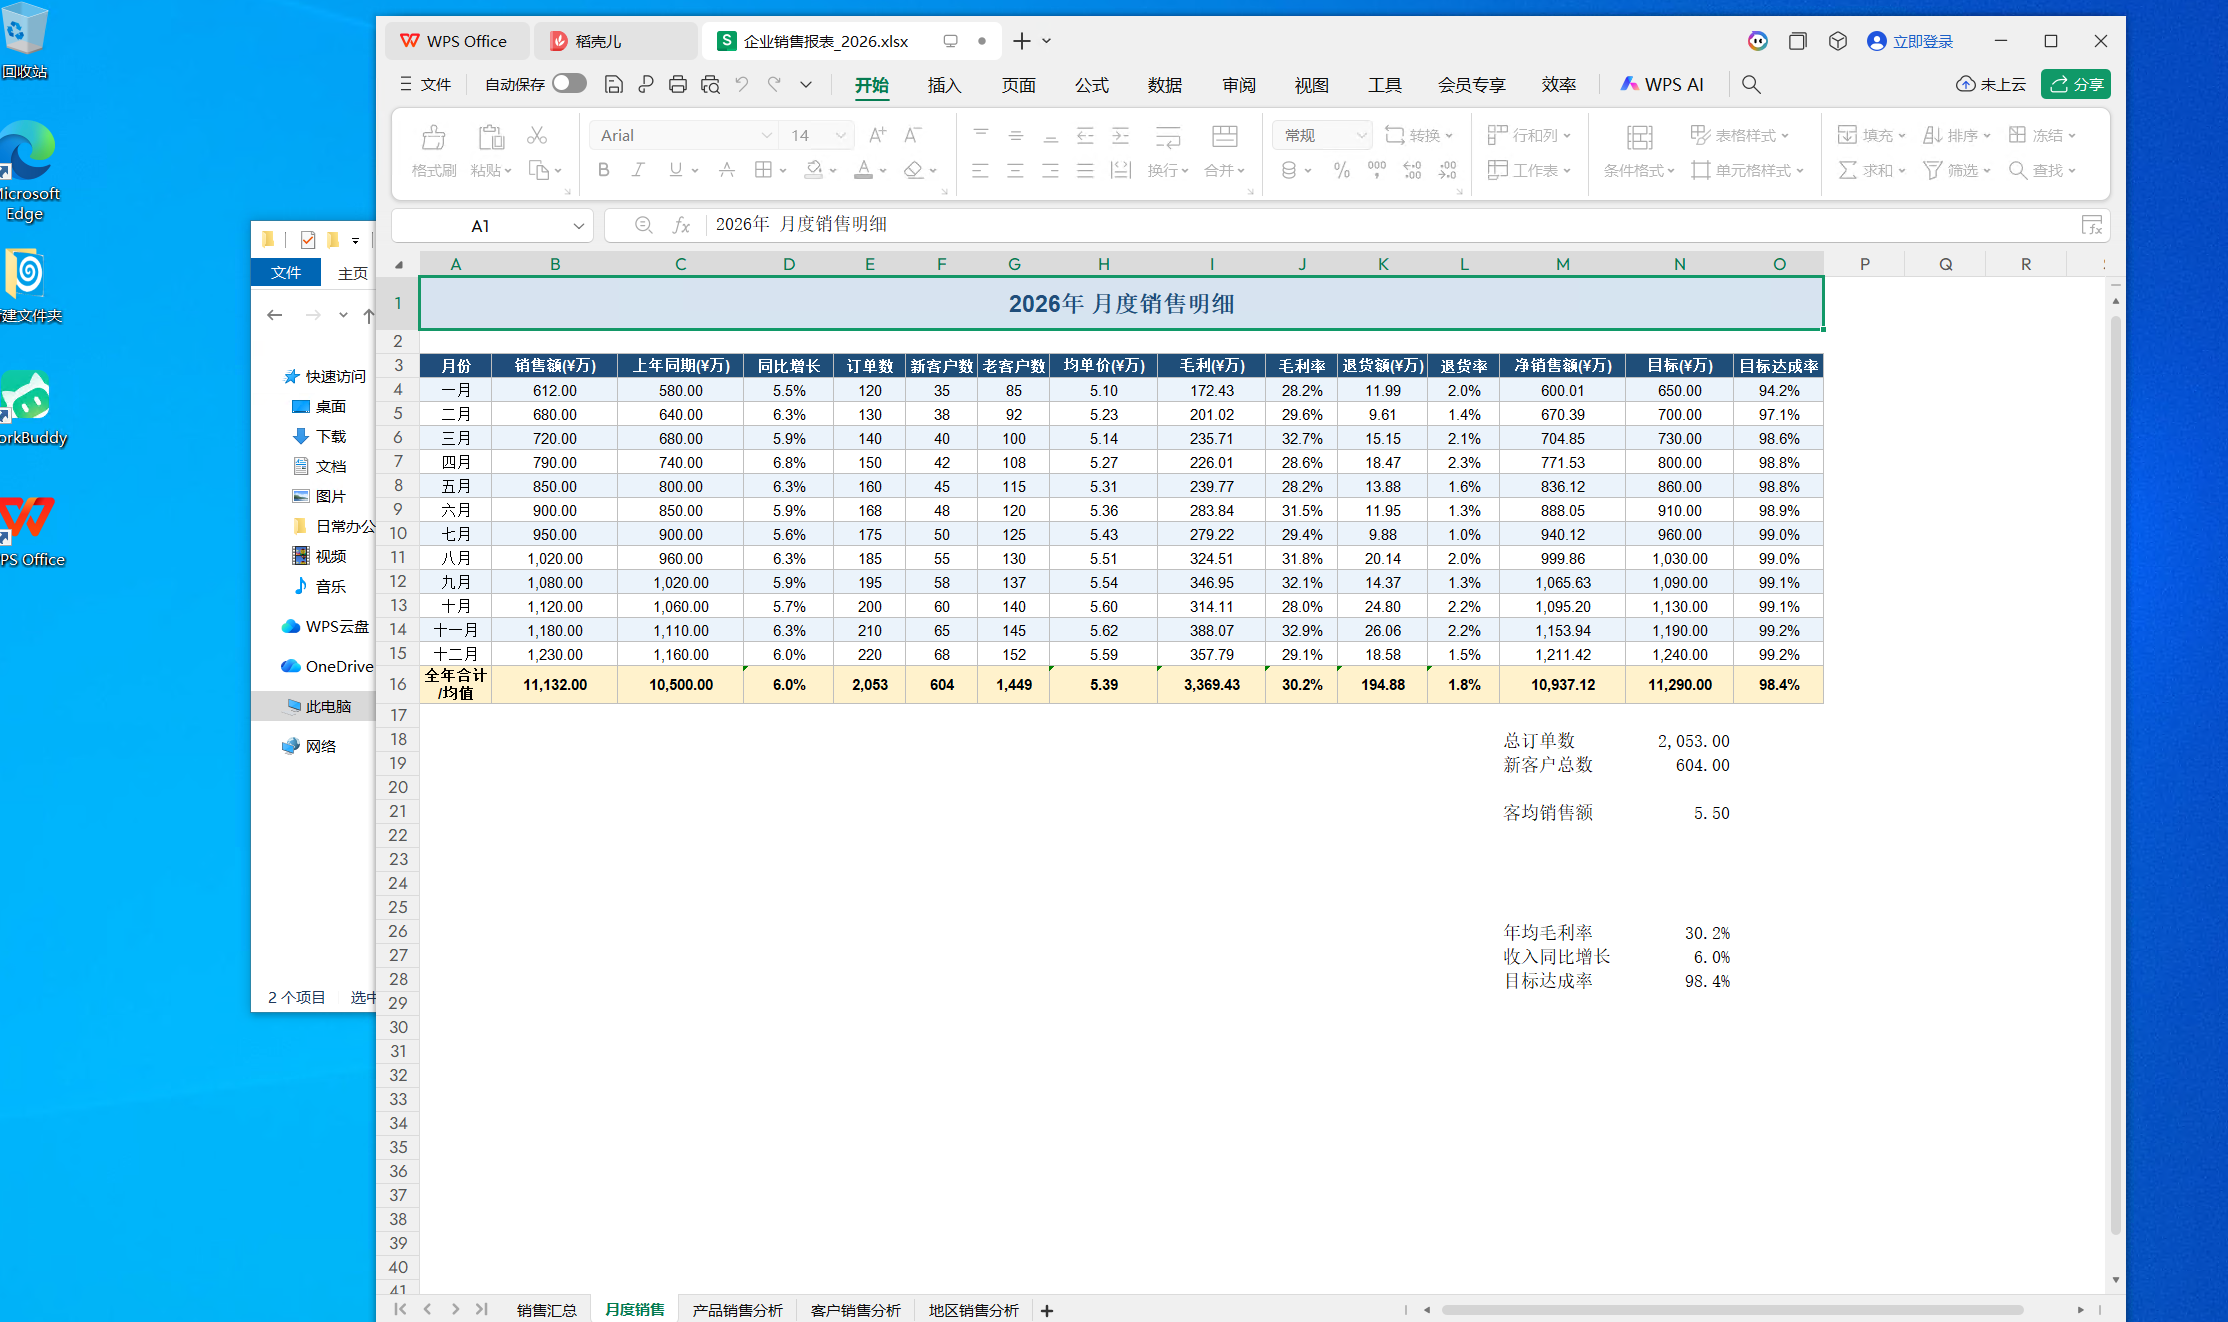This screenshot has height=1322, width=2228.
Task: Open the font size 14 dropdown
Action: [840, 135]
